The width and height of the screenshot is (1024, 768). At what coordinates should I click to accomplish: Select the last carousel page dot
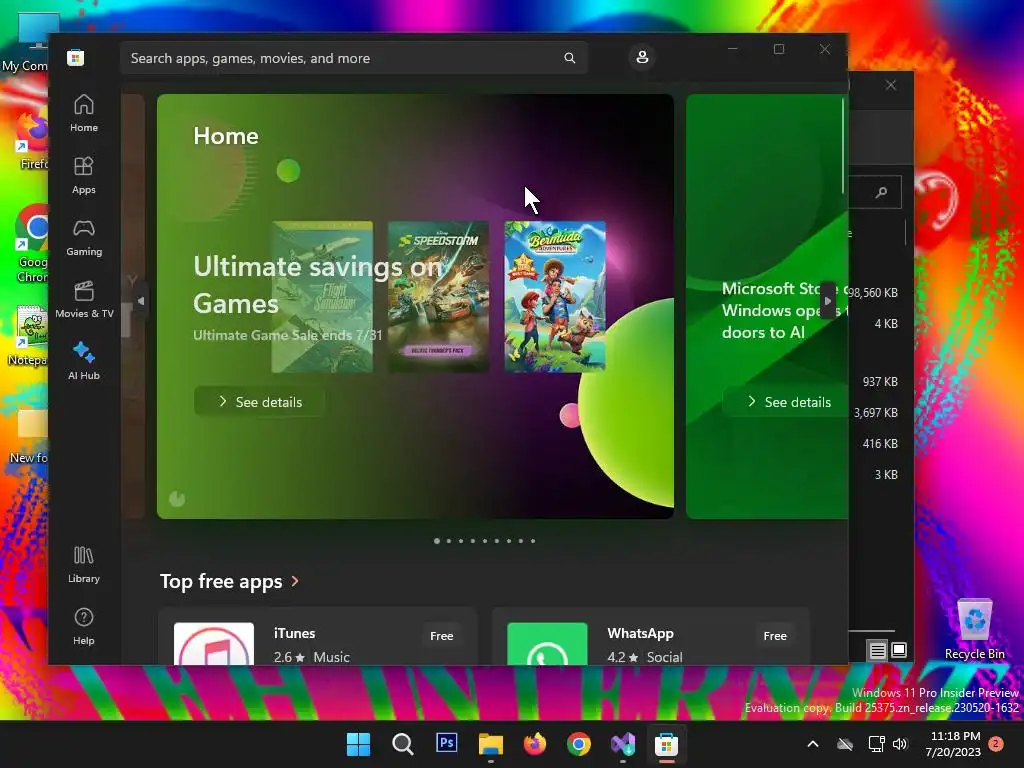click(533, 541)
